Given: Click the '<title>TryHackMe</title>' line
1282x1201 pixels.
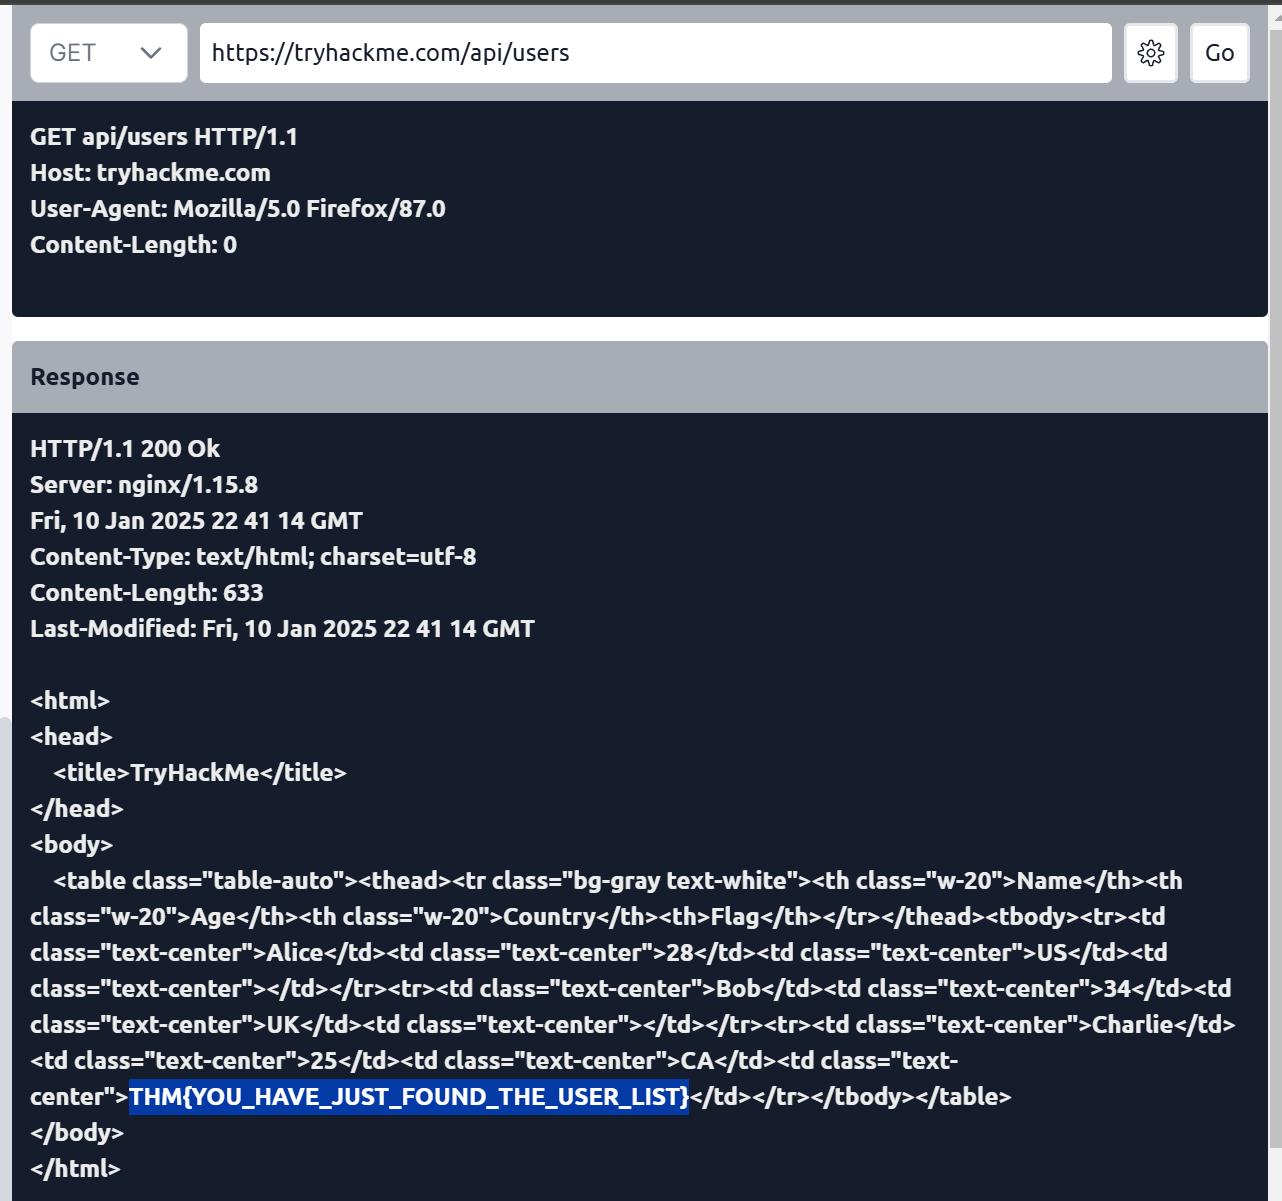Looking at the screenshot, I should point(200,773).
